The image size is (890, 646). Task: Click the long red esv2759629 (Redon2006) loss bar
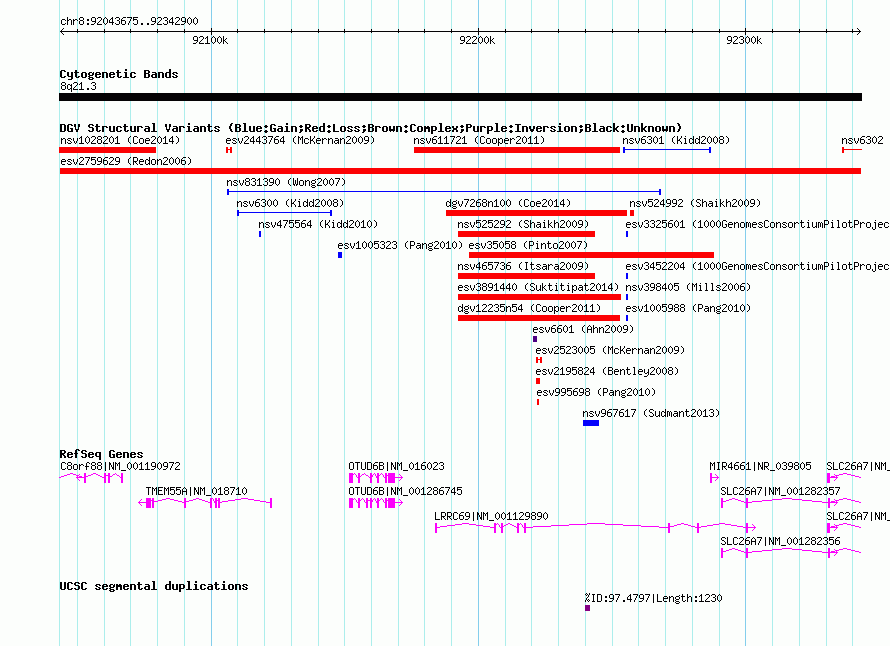coord(460,171)
